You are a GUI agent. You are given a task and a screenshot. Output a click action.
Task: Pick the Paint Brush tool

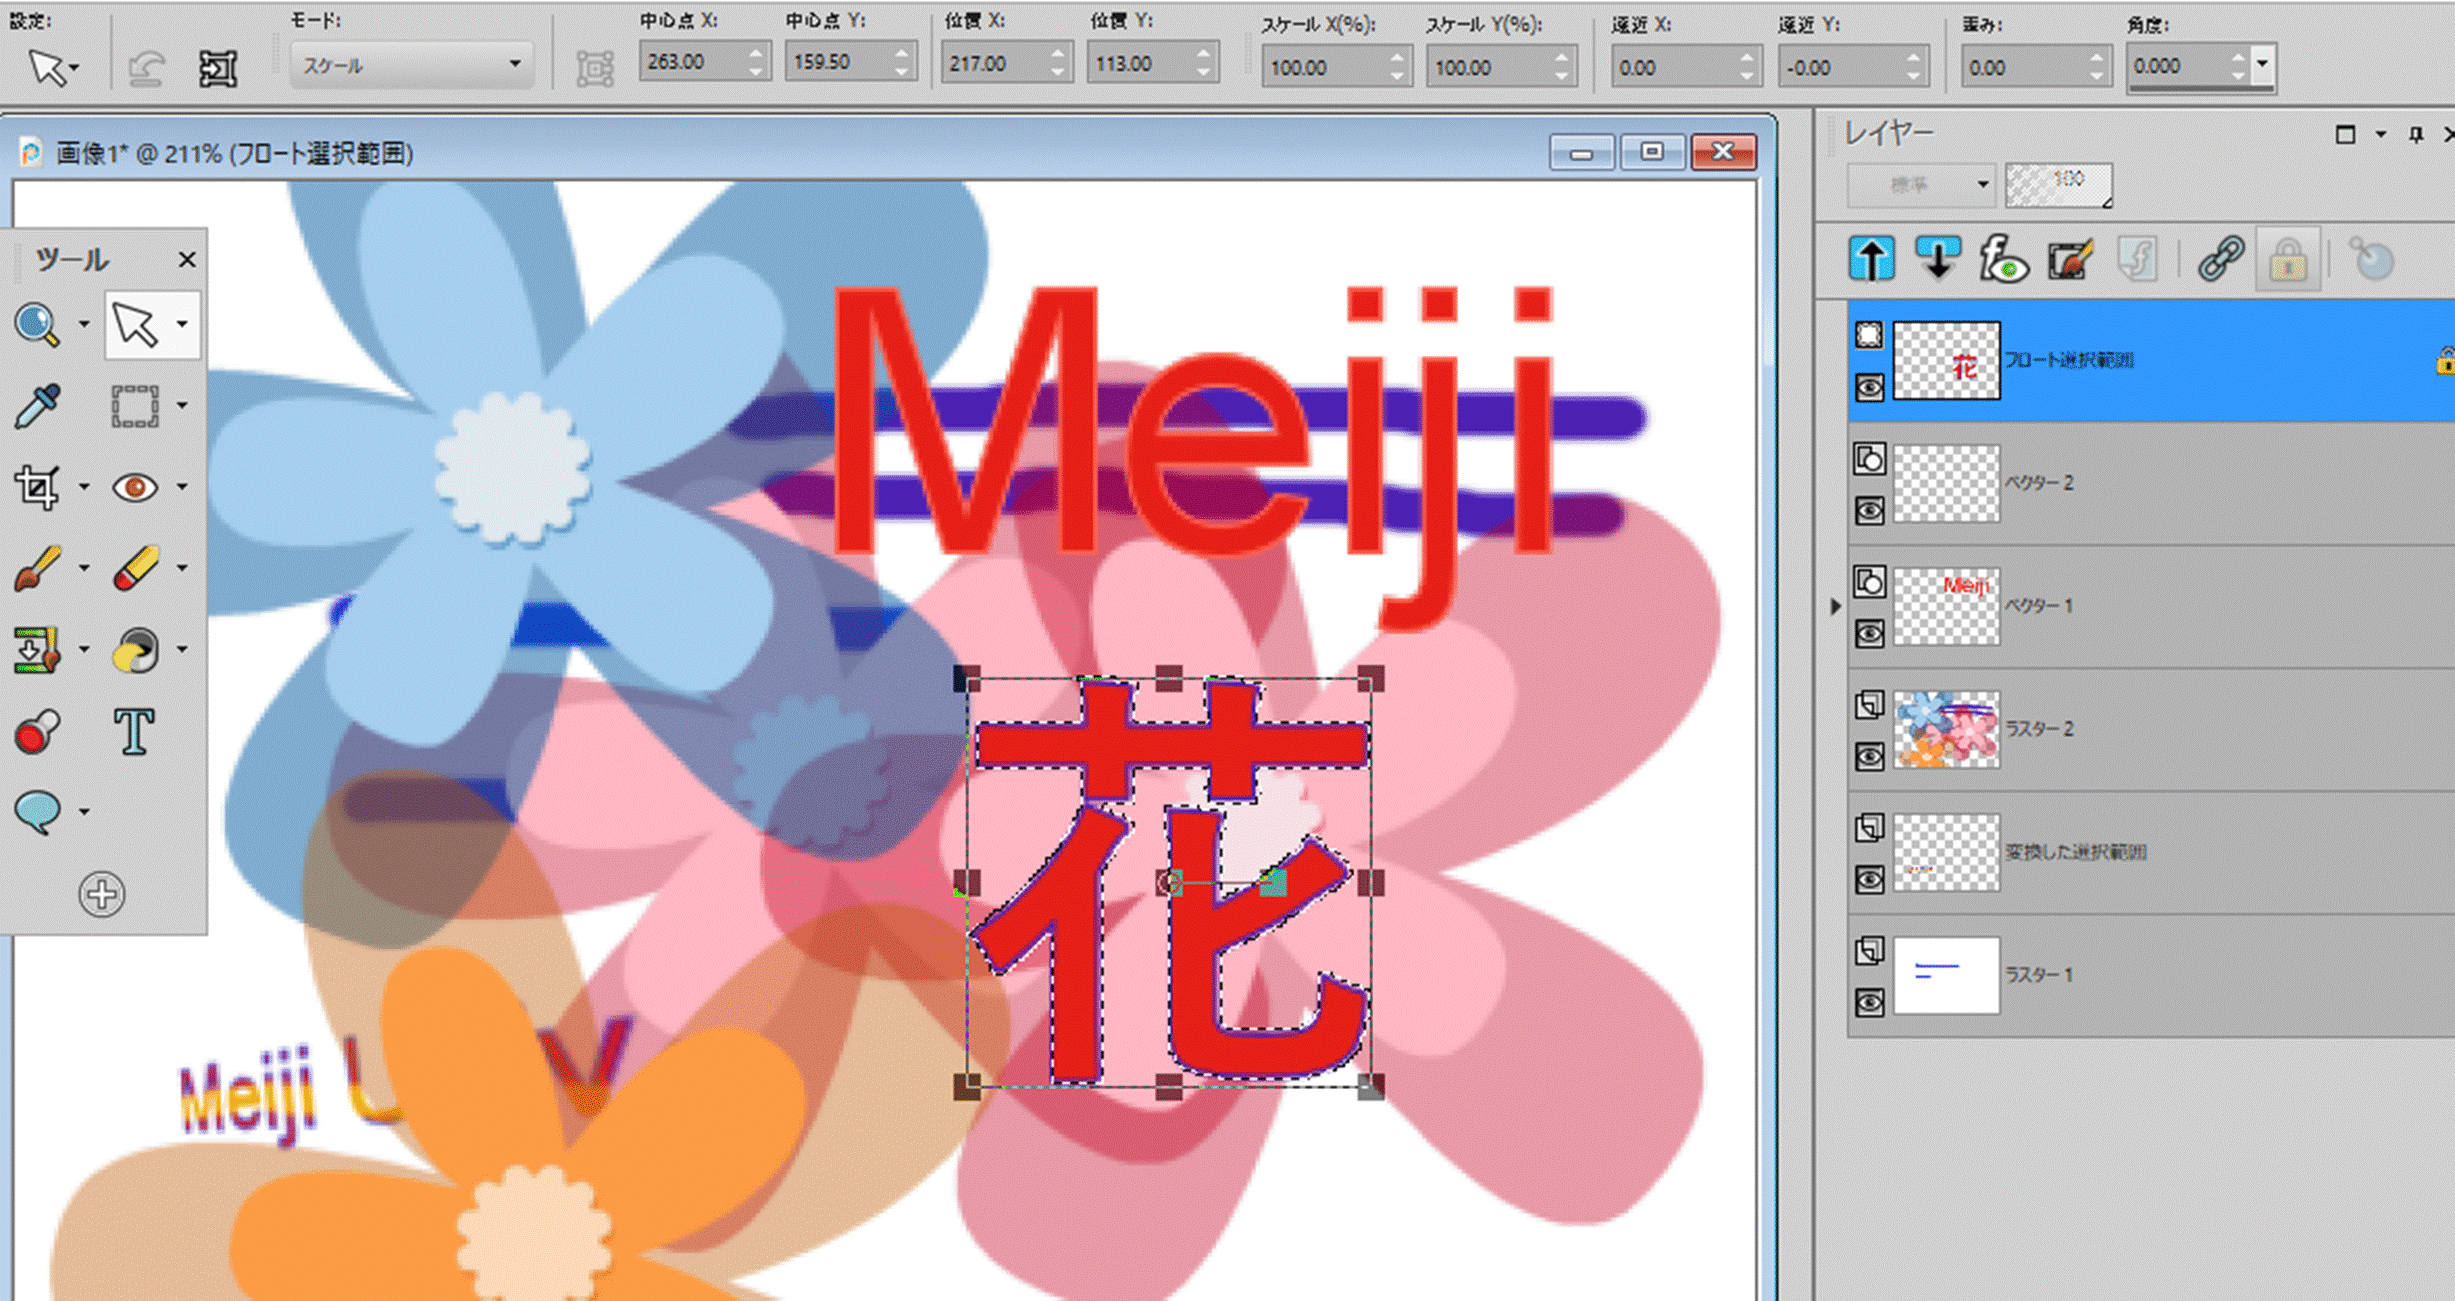[37, 568]
